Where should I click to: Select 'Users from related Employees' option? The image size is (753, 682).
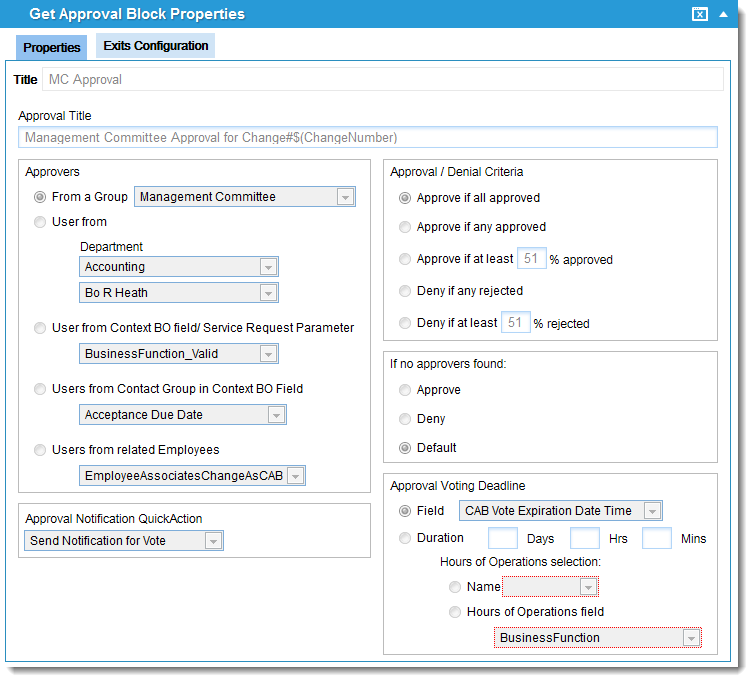coord(40,450)
